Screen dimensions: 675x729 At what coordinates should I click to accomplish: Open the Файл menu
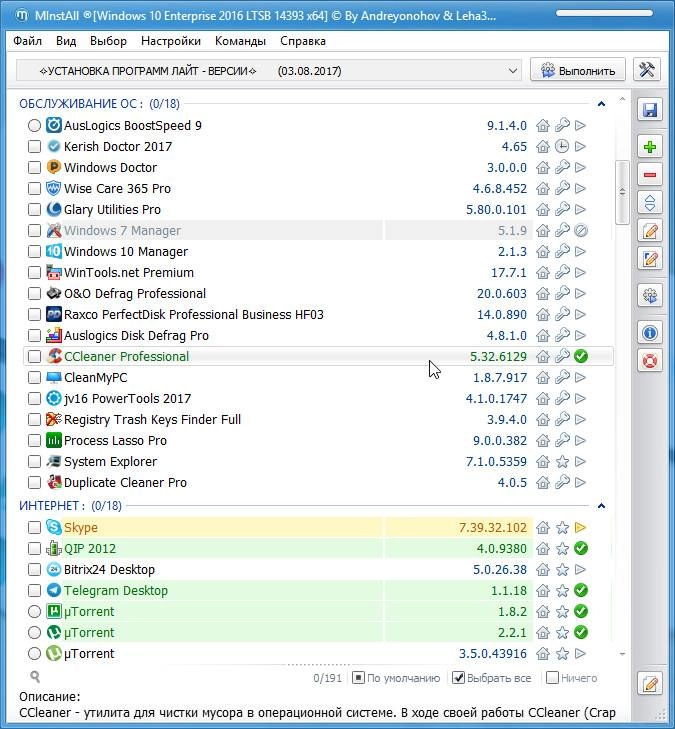27,41
